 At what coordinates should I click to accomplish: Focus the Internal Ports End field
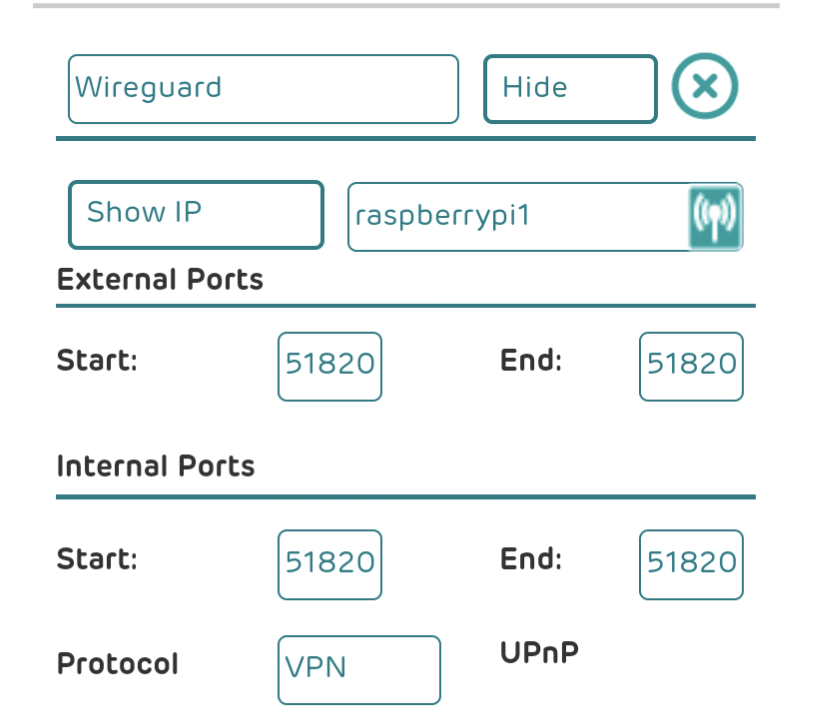click(691, 564)
